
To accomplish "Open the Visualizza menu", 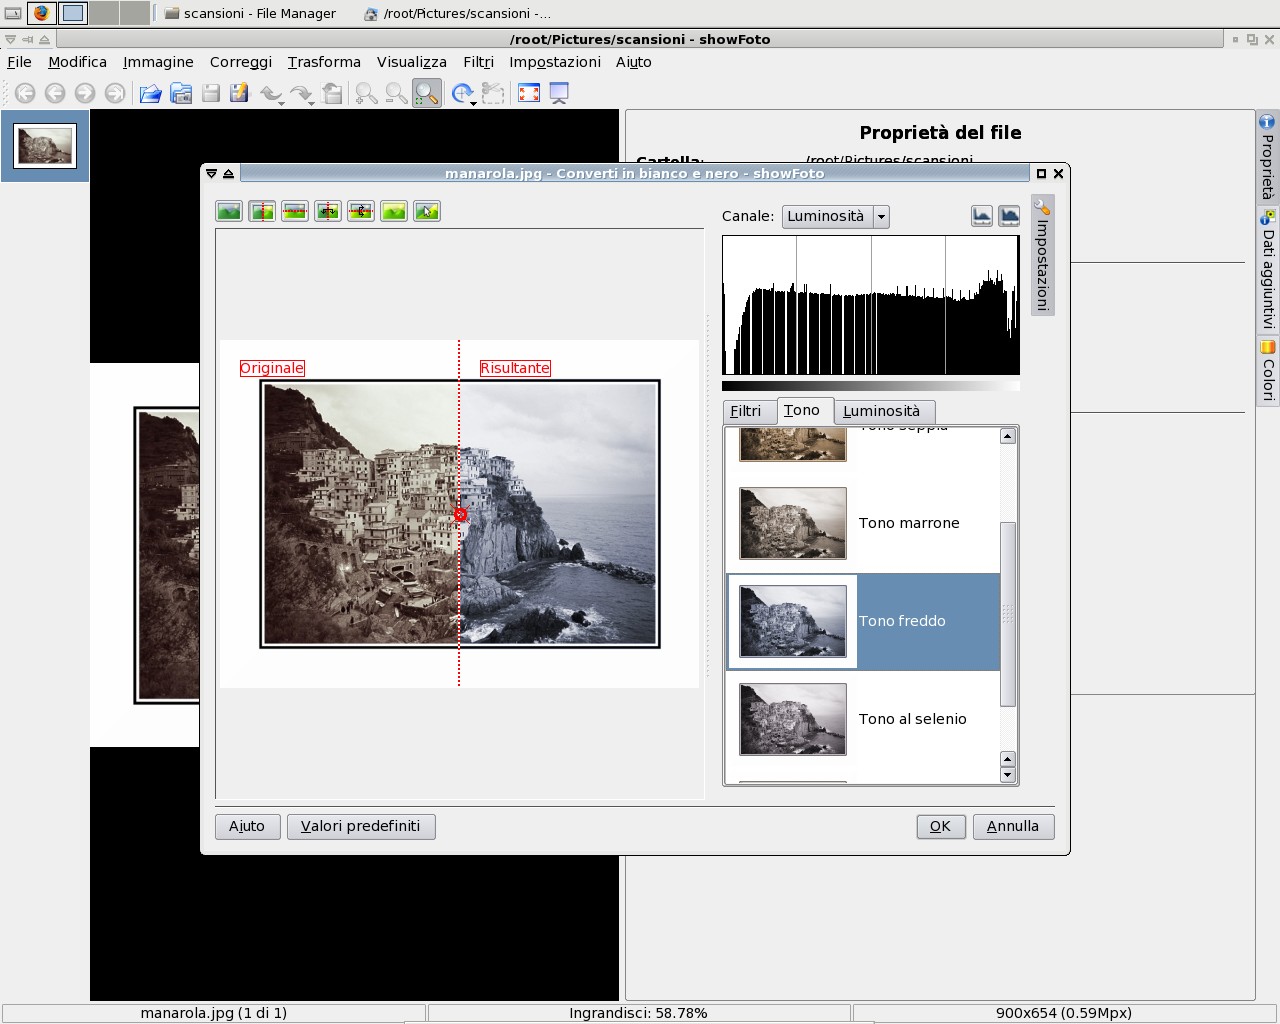I will click(412, 62).
